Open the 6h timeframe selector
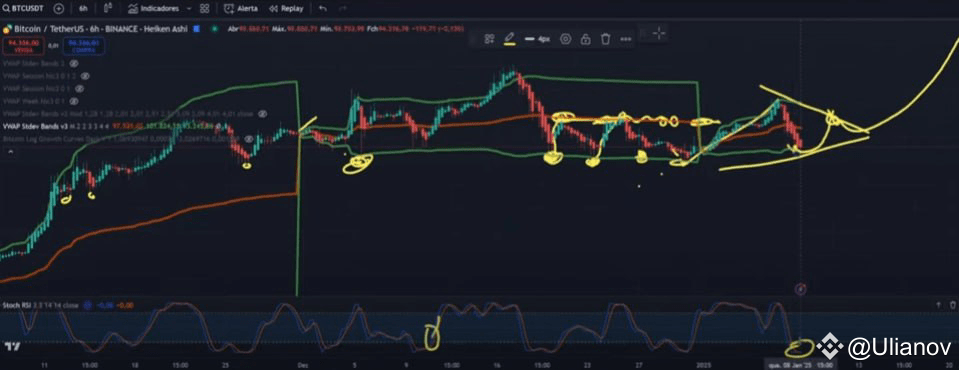 (x=83, y=9)
